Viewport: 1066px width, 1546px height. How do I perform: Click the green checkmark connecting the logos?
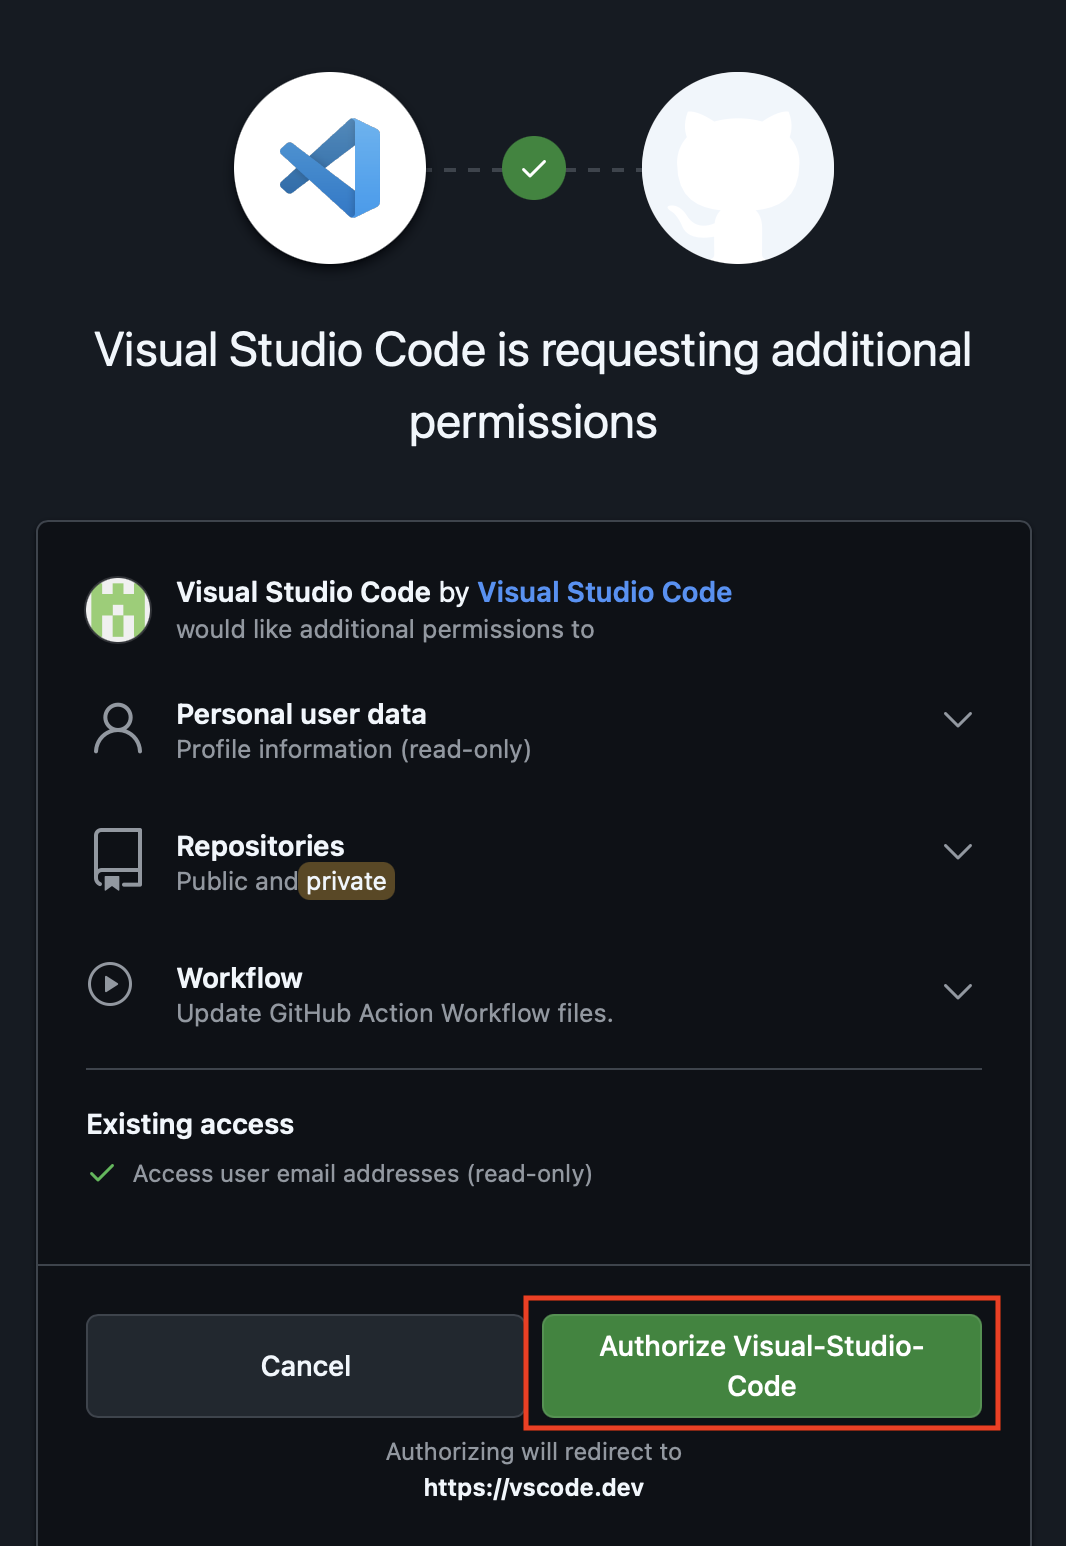click(534, 170)
